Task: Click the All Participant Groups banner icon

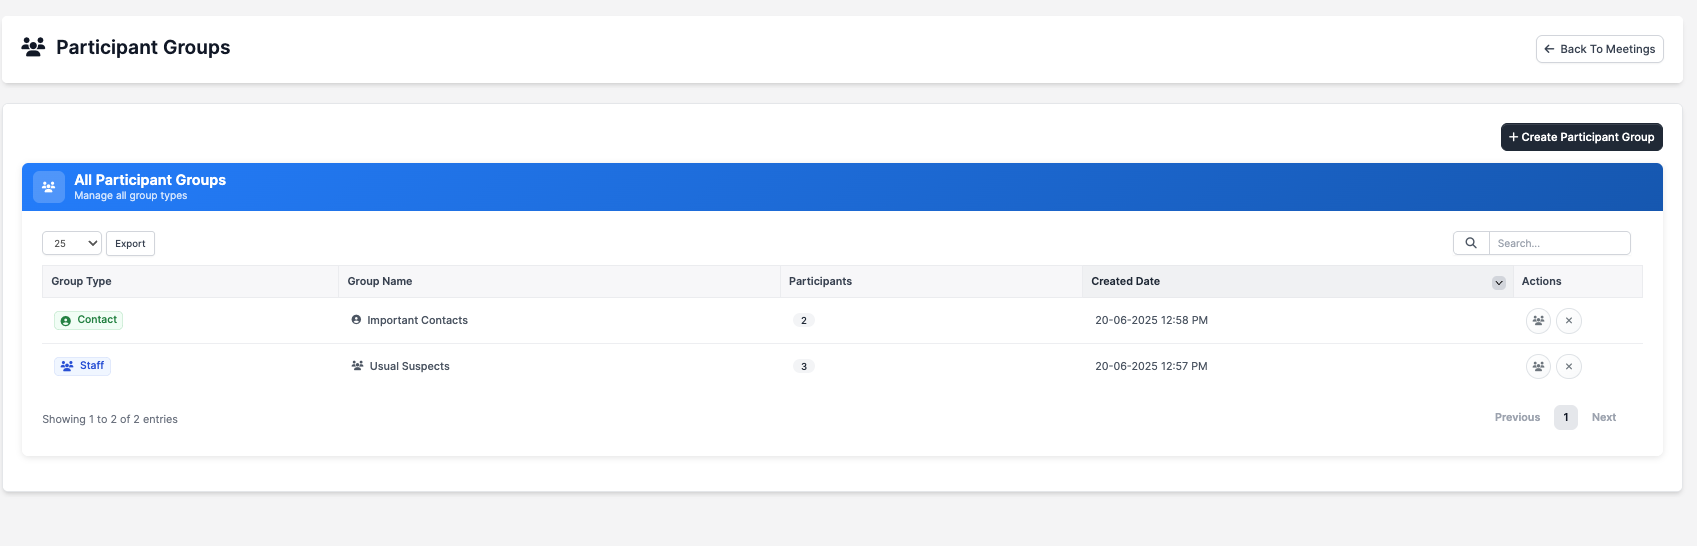Action: pos(49,187)
